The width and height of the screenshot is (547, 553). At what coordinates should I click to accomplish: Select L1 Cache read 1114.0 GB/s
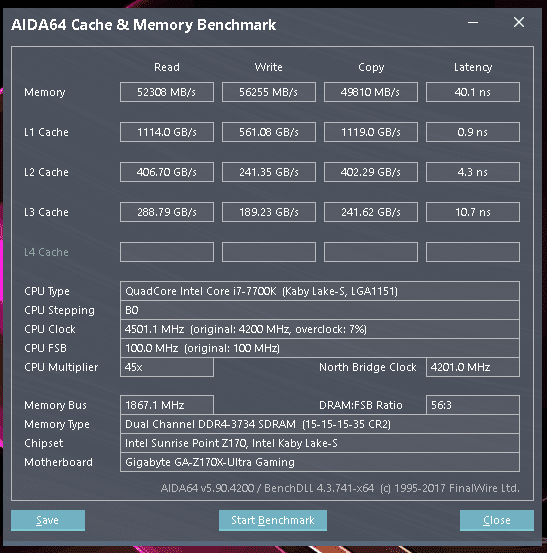[167, 132]
